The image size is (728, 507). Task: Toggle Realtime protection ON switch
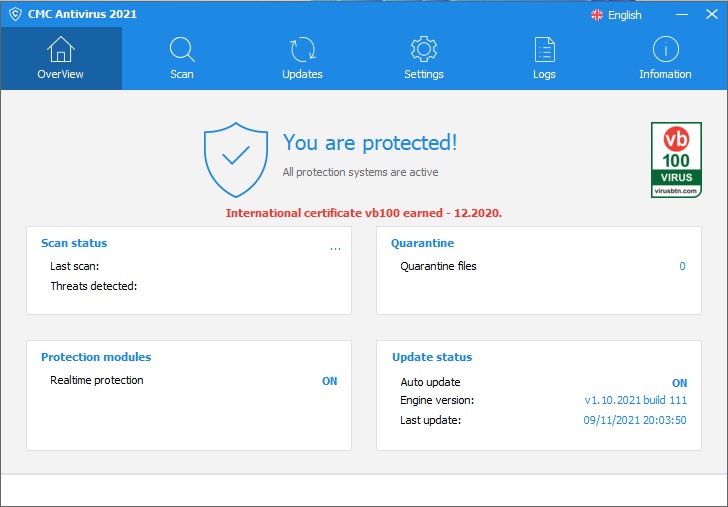[x=330, y=381]
